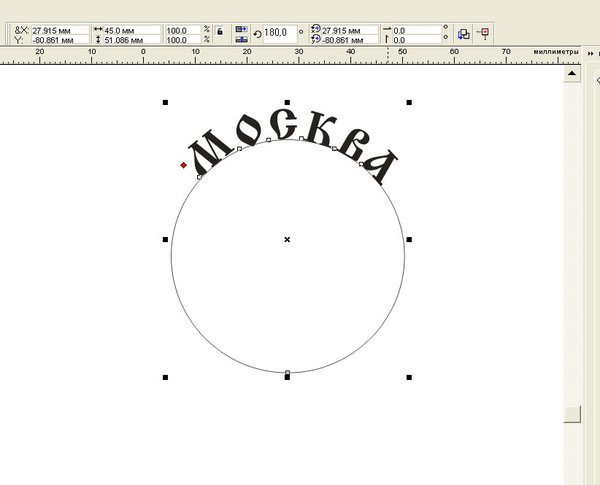The image size is (600, 485).
Task: Click the top-left selection handle
Action: pyautogui.click(x=165, y=102)
